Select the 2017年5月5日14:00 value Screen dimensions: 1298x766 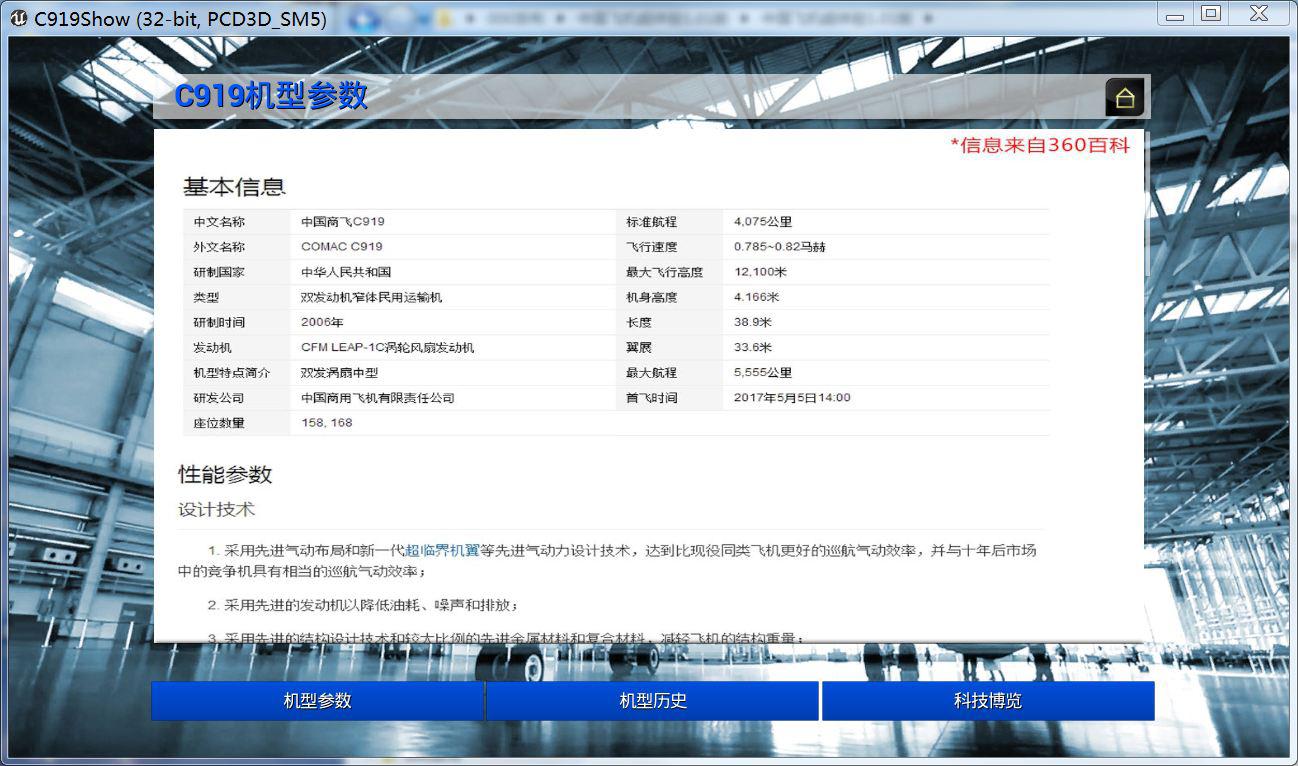click(x=792, y=398)
